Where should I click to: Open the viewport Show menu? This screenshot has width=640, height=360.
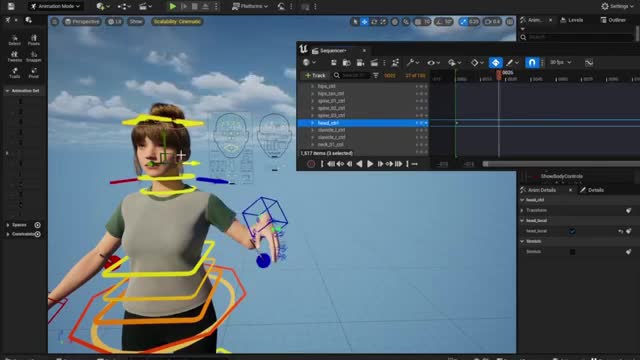136,22
